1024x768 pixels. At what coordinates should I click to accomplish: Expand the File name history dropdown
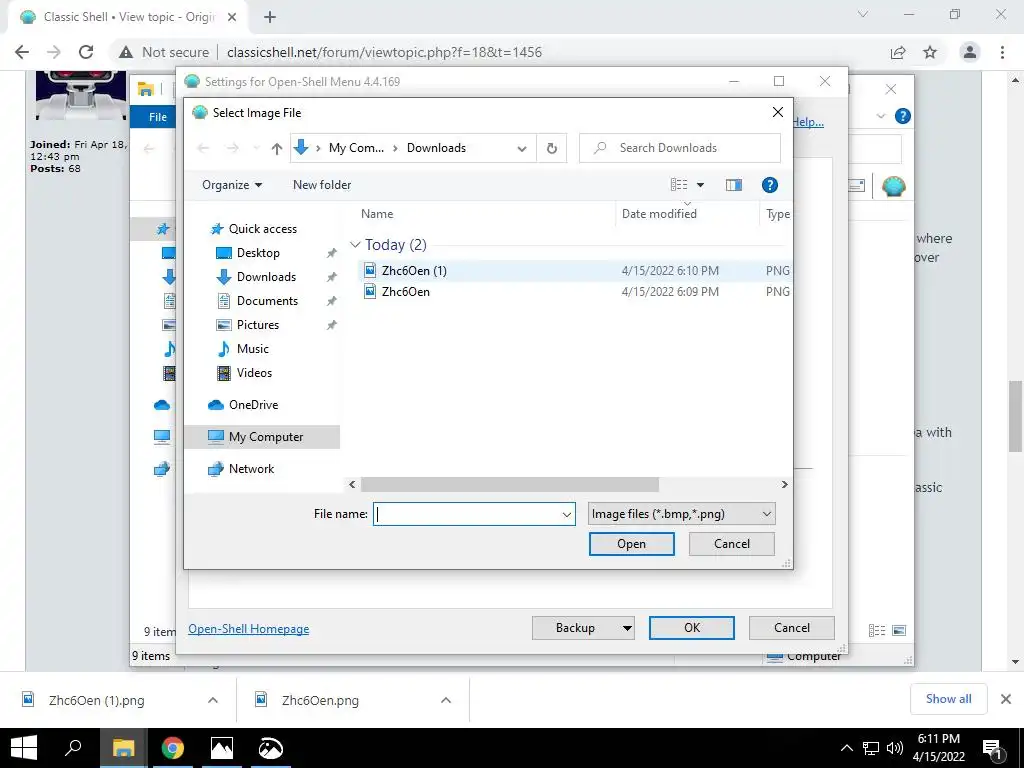(x=567, y=515)
